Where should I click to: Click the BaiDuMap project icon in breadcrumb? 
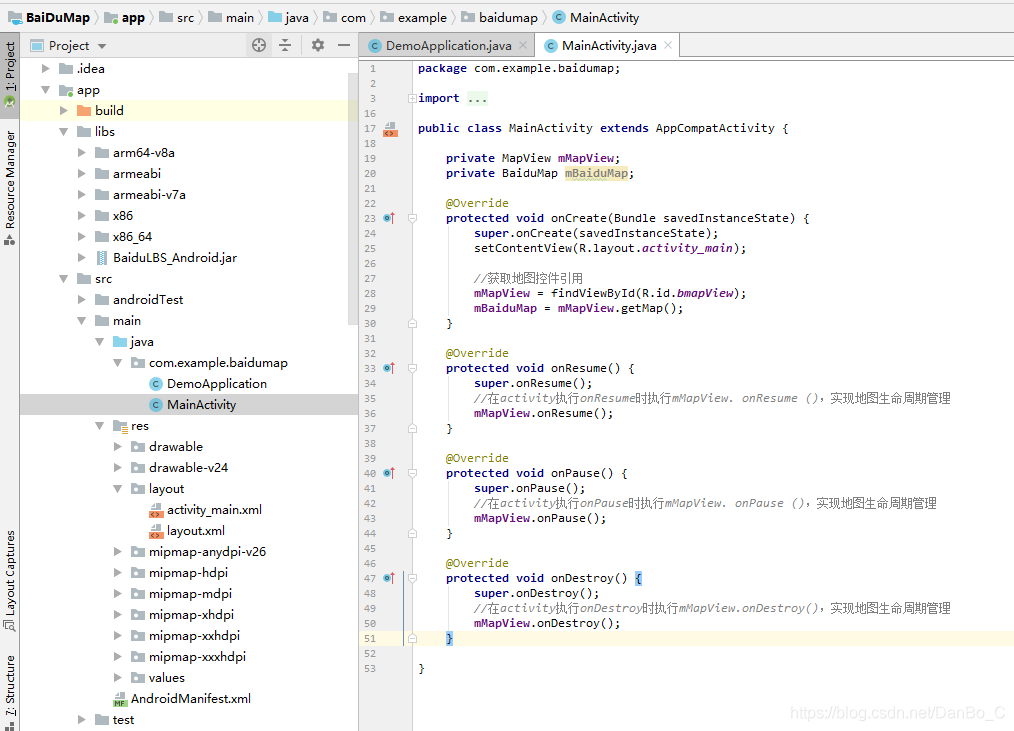[15, 17]
